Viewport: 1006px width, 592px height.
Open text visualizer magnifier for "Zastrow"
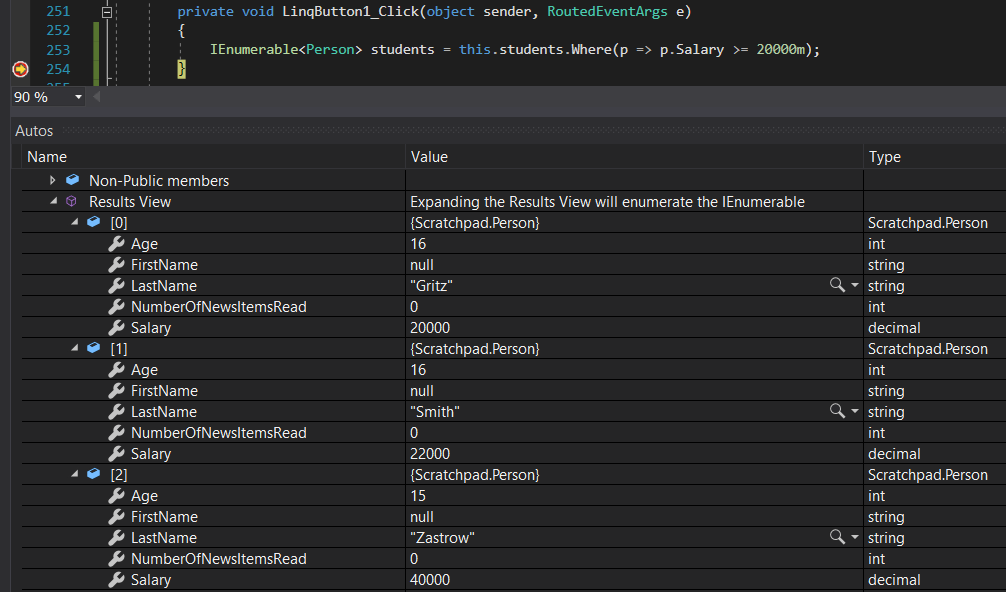click(x=837, y=537)
